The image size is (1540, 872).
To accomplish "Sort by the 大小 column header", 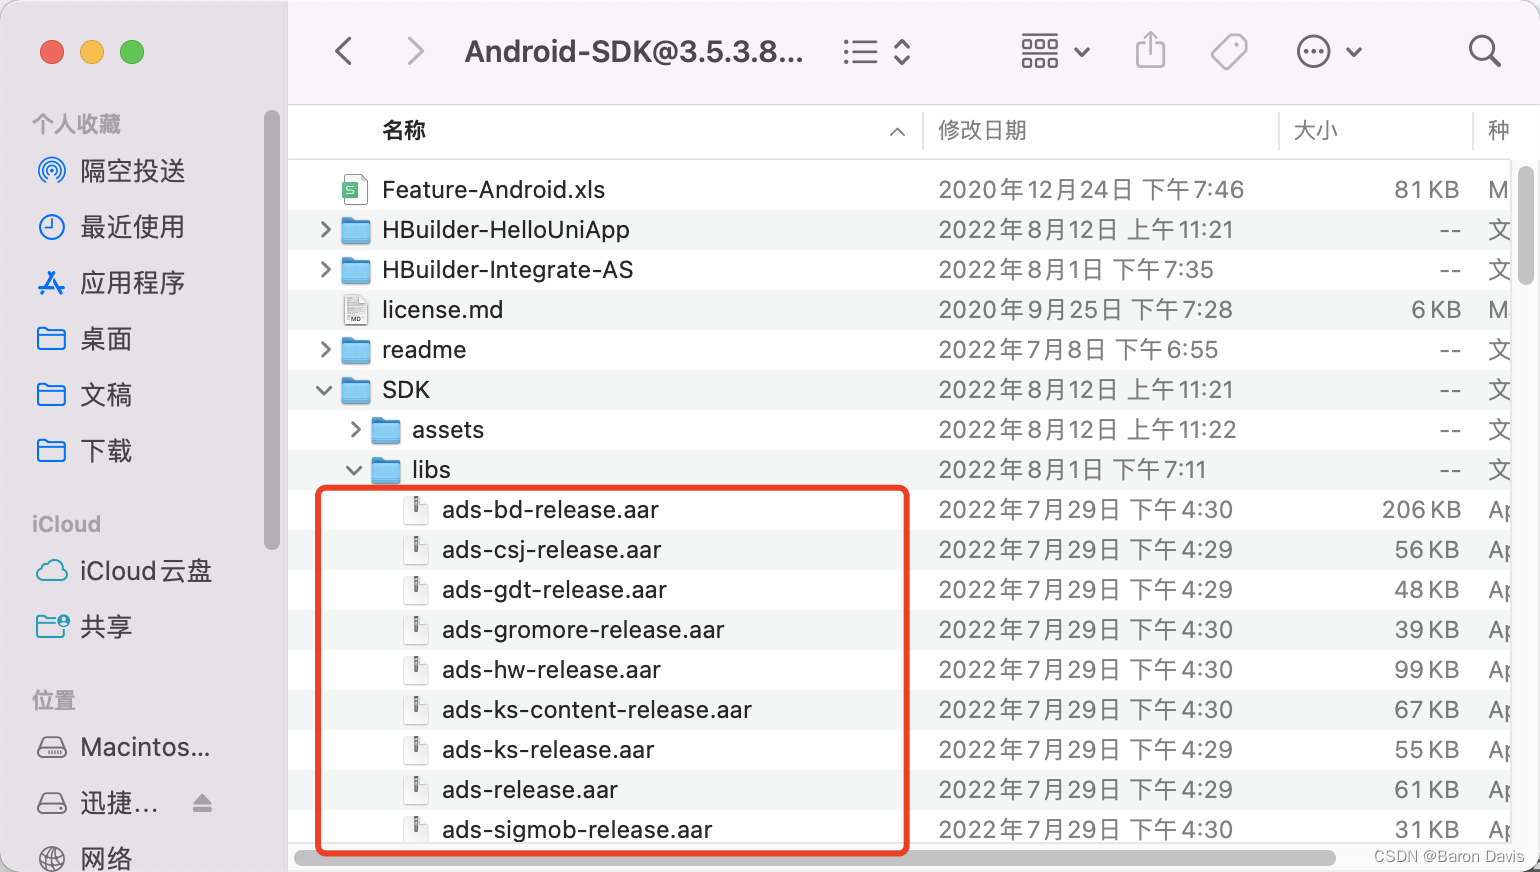I will coord(1316,131).
